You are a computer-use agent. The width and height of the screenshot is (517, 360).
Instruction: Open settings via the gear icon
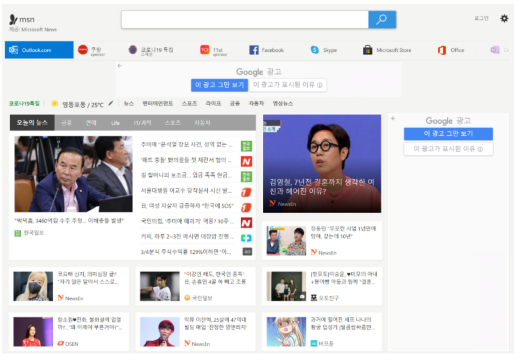pos(504,18)
